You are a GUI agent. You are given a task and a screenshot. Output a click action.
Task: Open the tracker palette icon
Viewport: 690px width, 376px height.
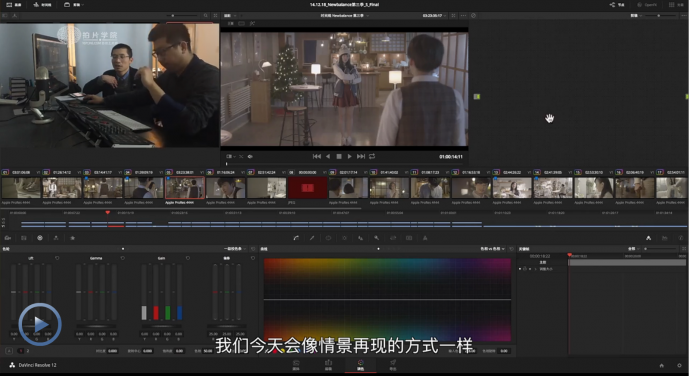point(345,238)
